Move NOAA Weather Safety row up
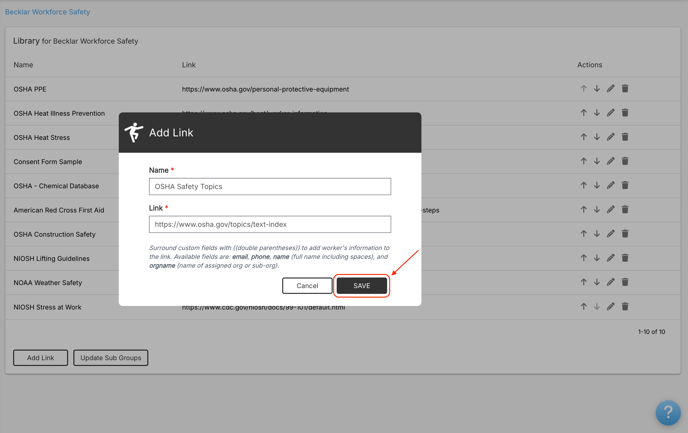The height and width of the screenshot is (433, 688). click(584, 282)
